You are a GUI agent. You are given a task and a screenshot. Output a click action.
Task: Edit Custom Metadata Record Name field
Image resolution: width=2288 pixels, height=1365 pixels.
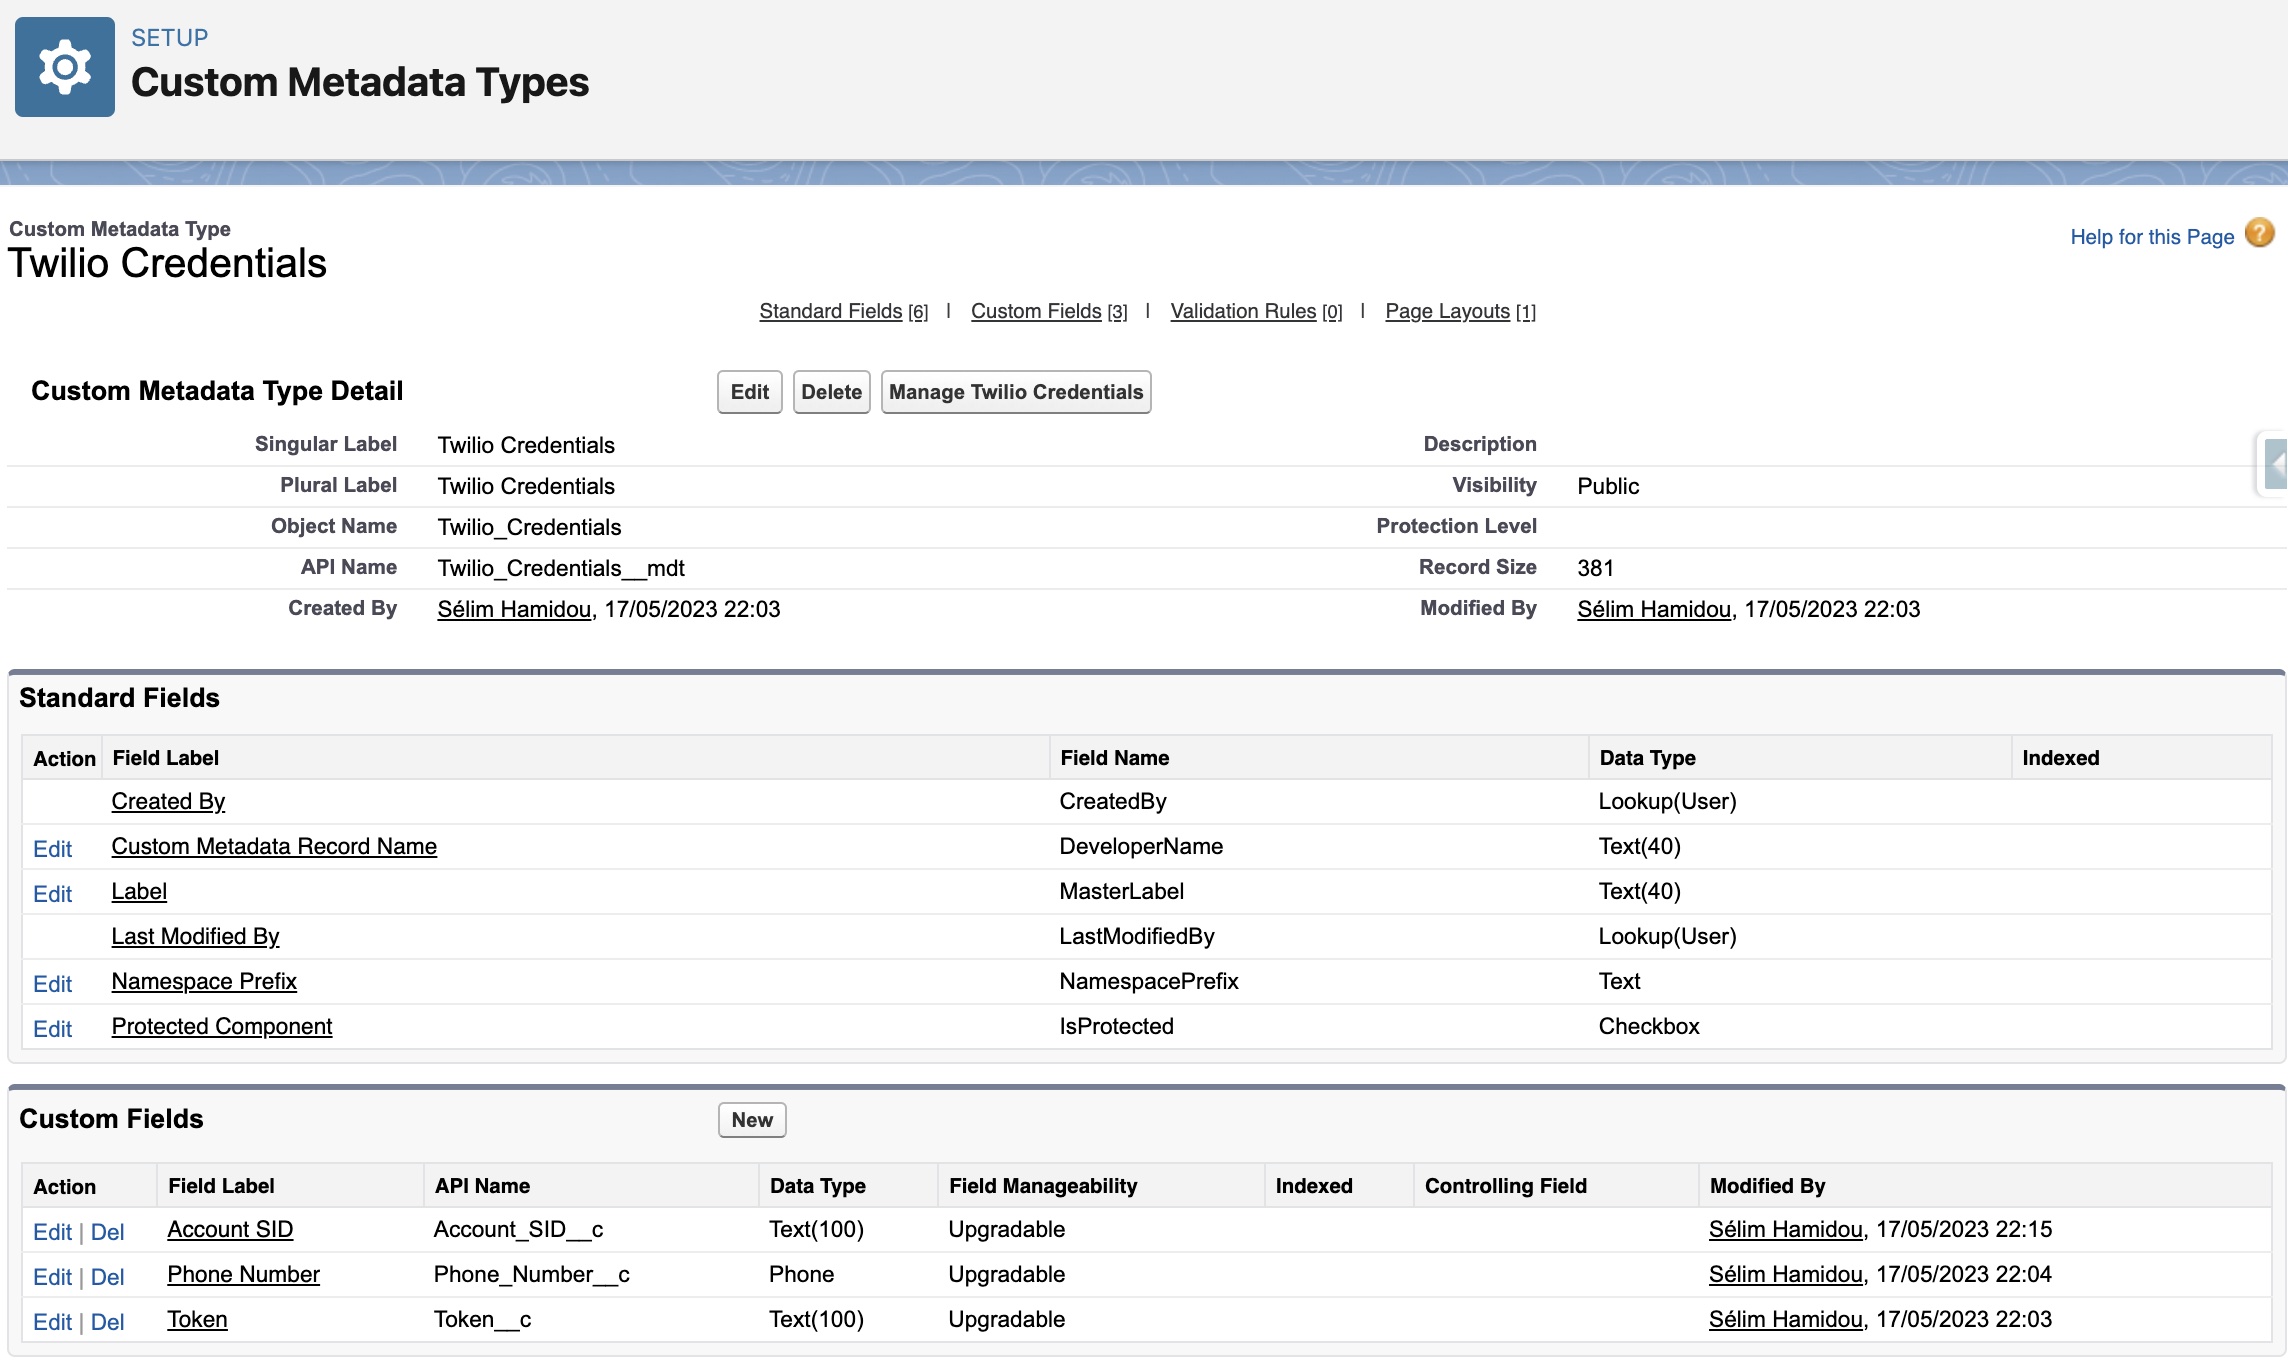point(52,849)
